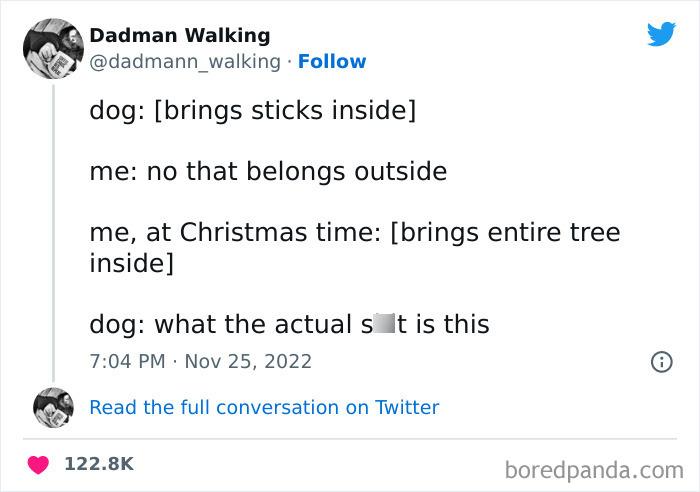The image size is (700, 492).
Task: Read the full conversation on Twitter
Action: coord(264,407)
